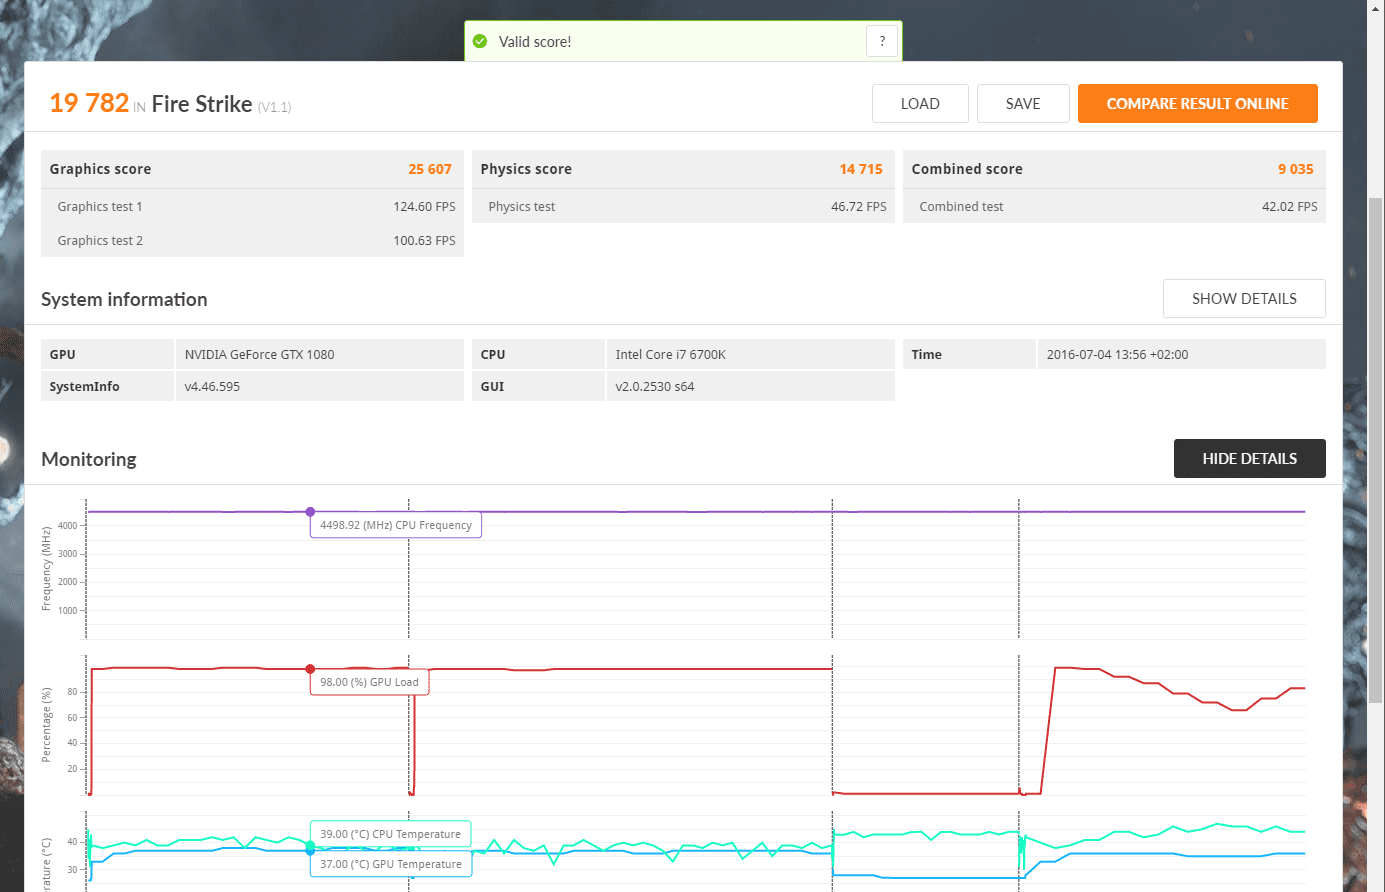Click the NVIDIA GeForce GTX 1080 GPU entry
The image size is (1385, 892).
(x=260, y=355)
